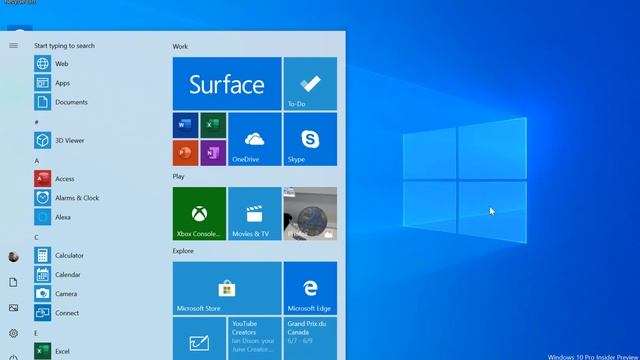Launch PowerPoint from the small tile
640x360 pixels.
point(185,153)
